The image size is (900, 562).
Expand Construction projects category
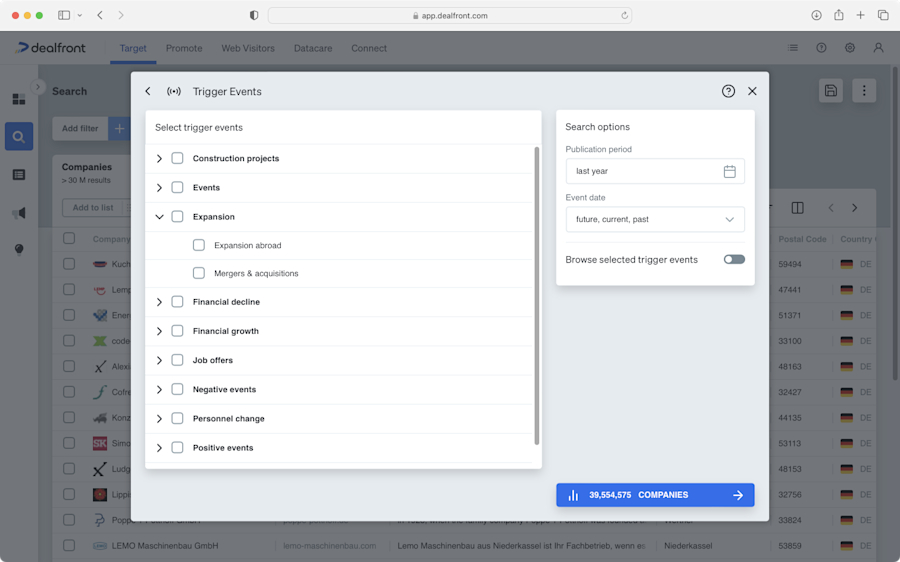click(159, 158)
